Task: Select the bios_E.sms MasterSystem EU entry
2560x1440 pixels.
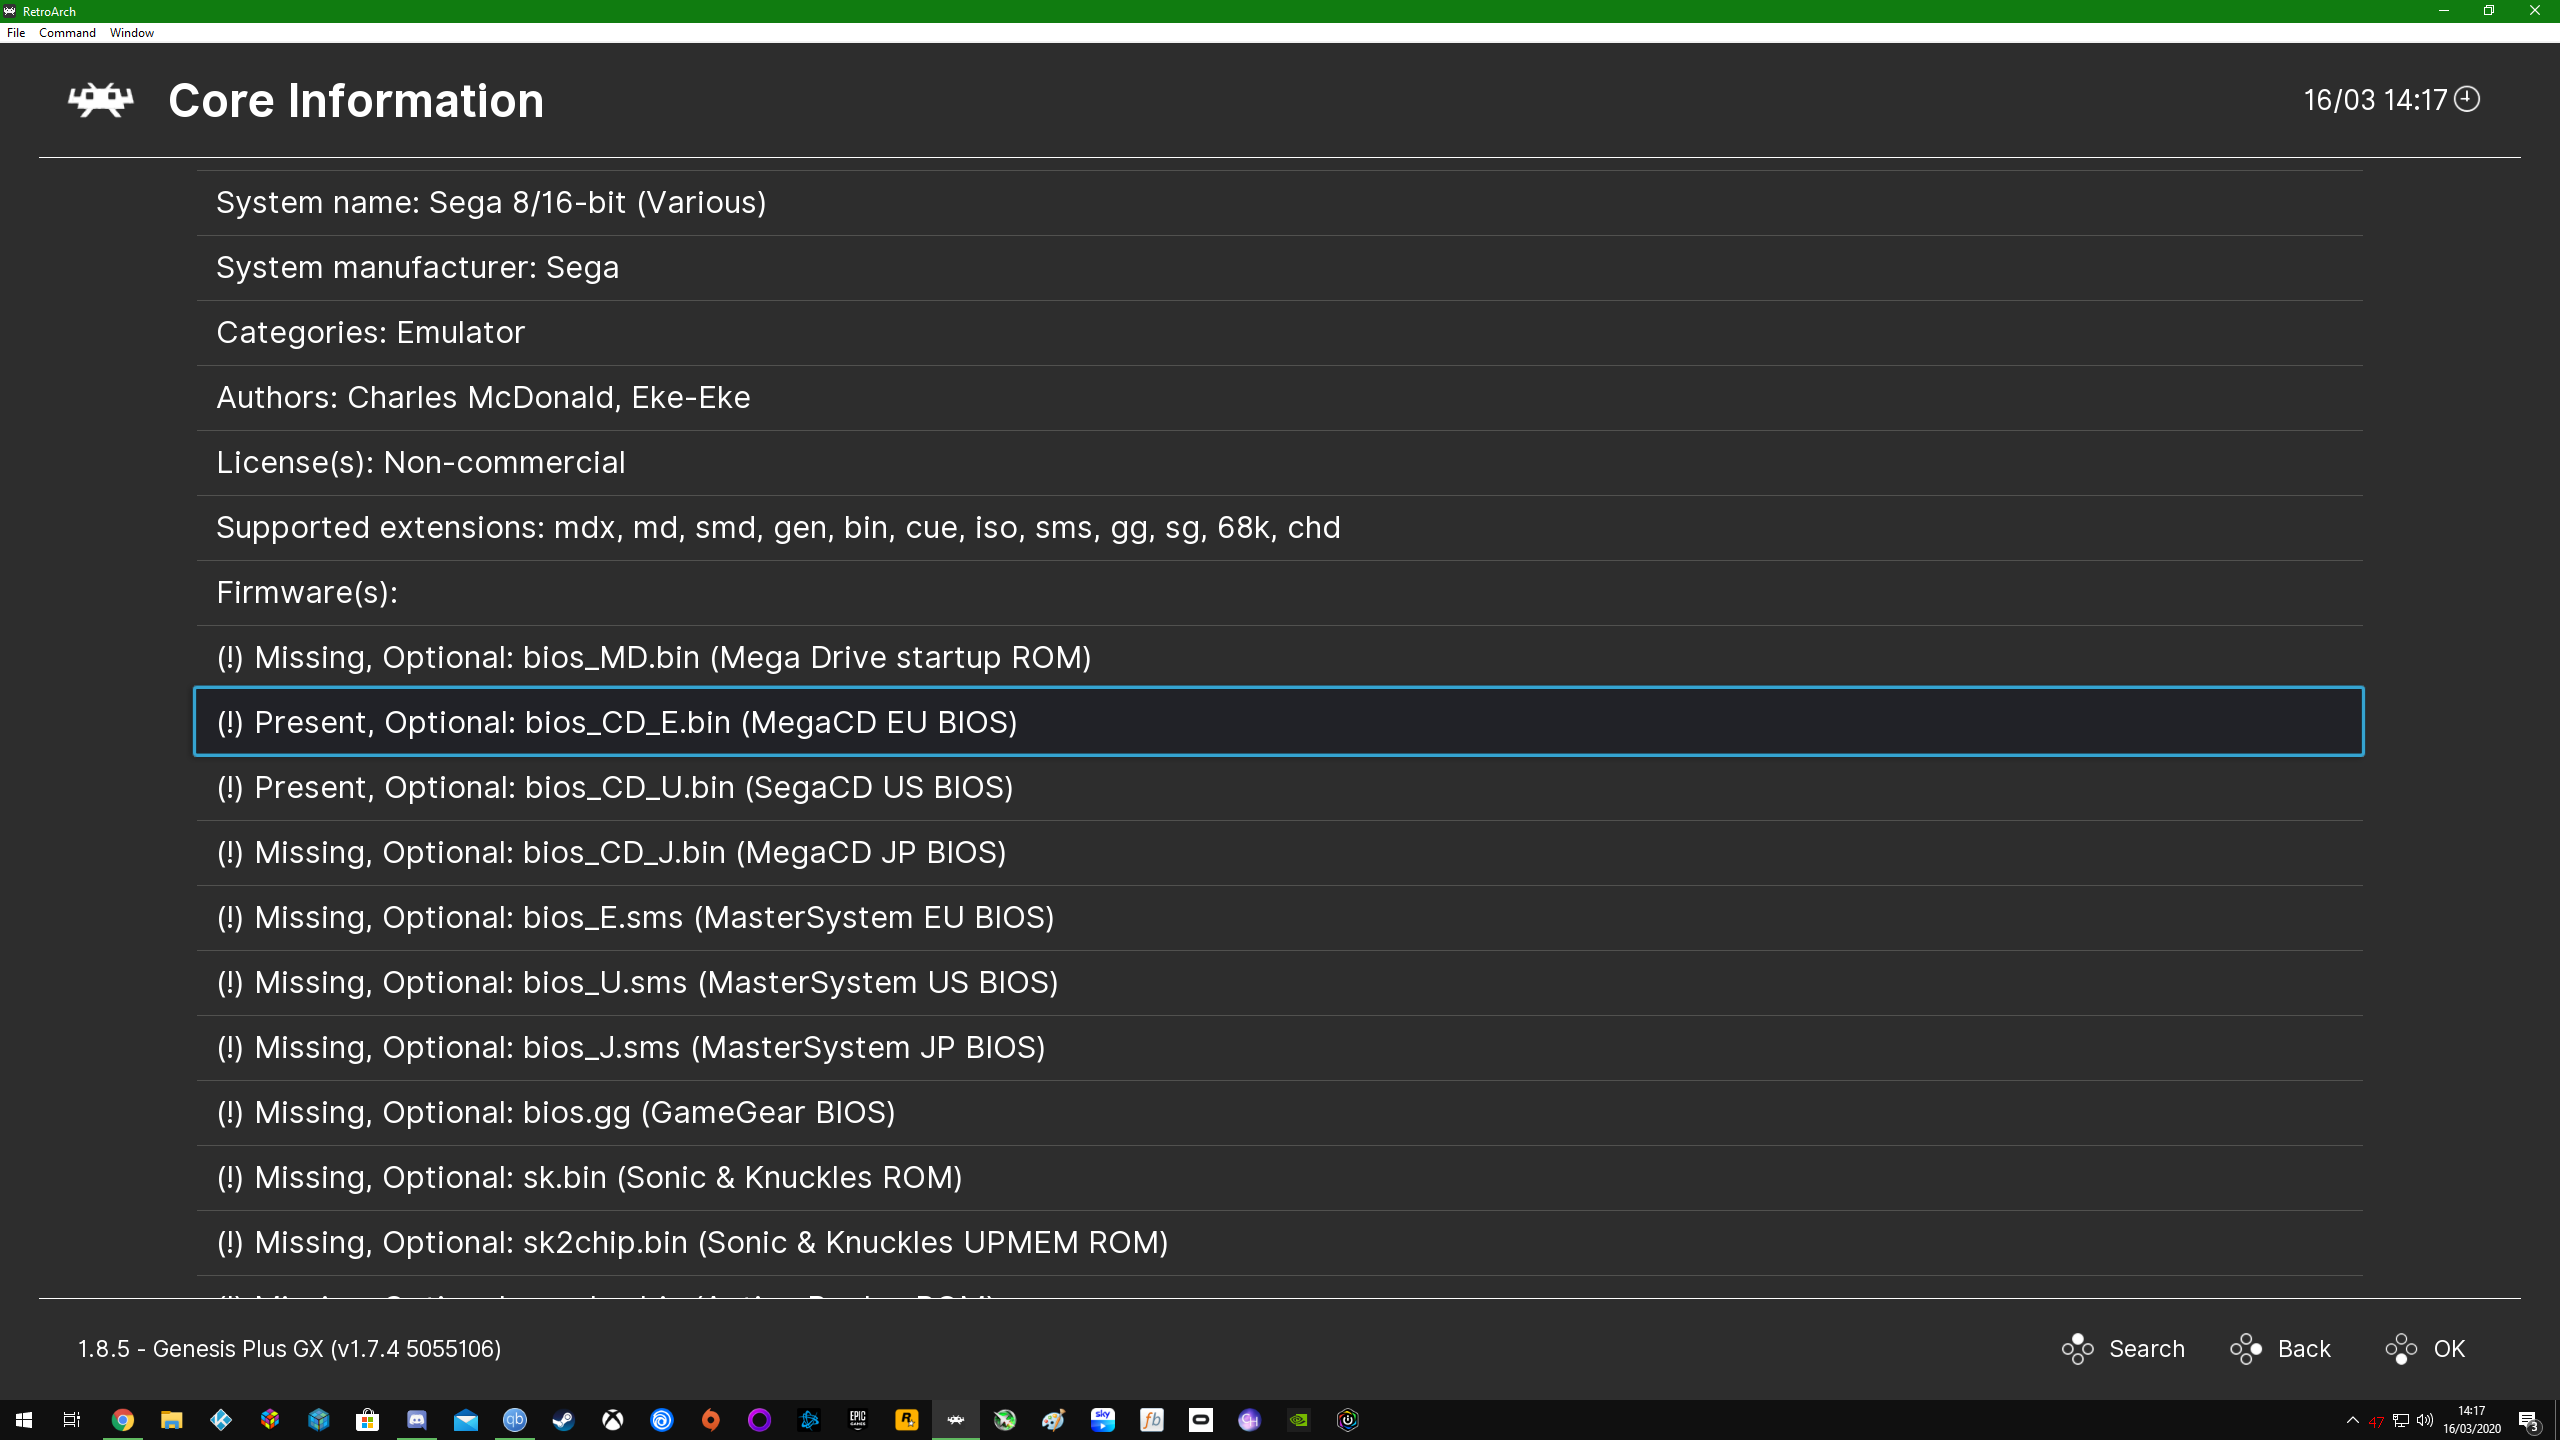Action: point(1279,918)
